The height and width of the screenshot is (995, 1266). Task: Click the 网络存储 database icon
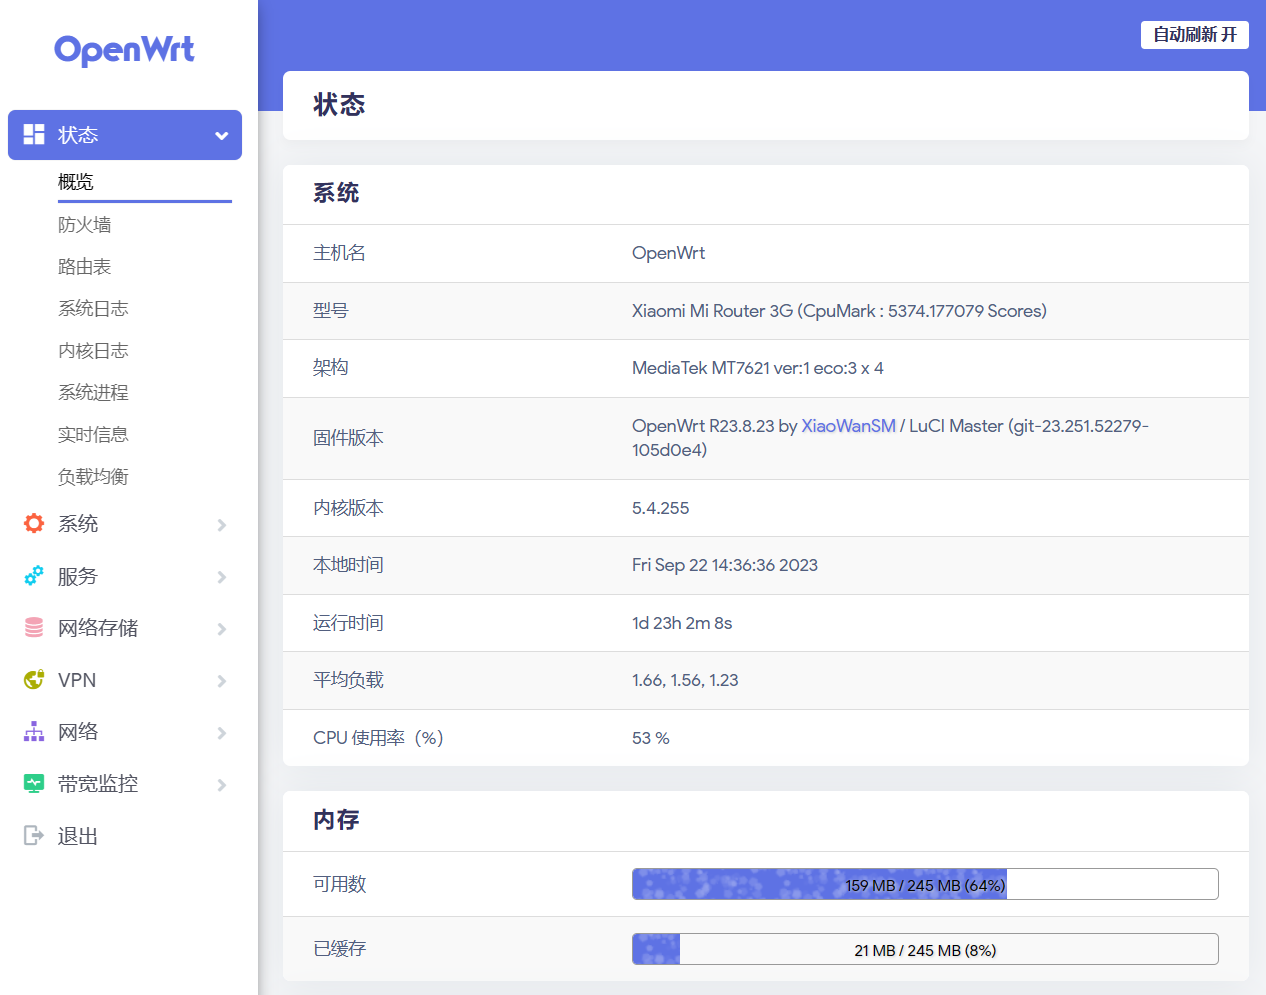34,627
